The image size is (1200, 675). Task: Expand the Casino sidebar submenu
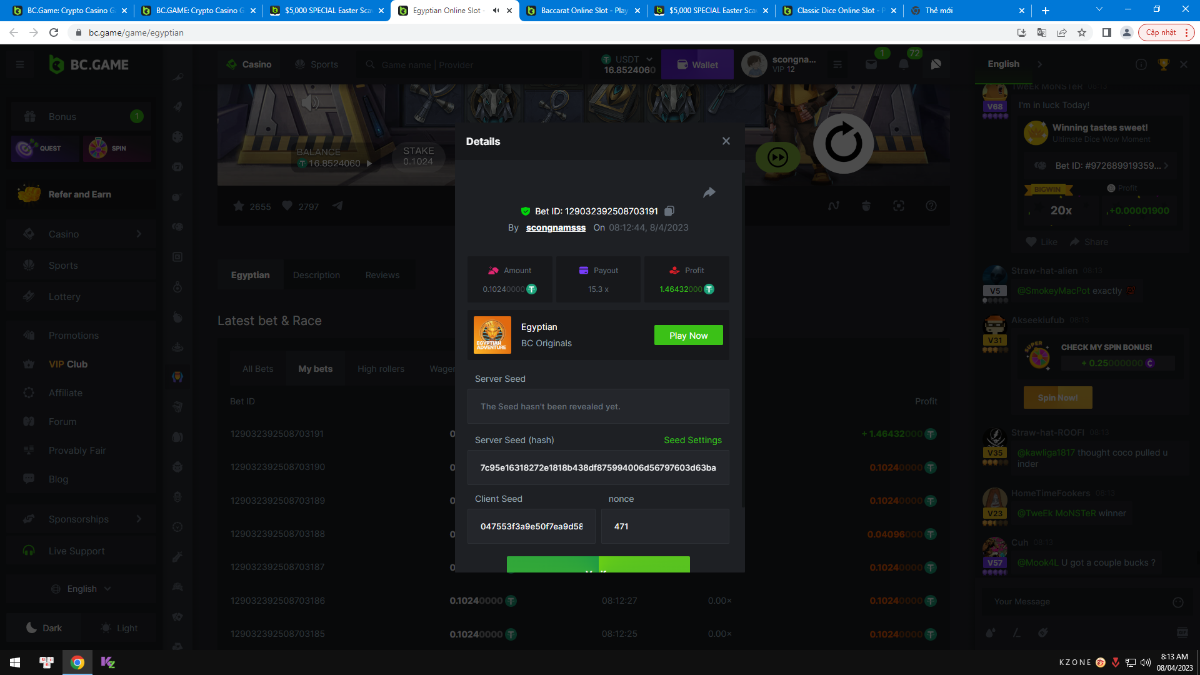(138, 234)
